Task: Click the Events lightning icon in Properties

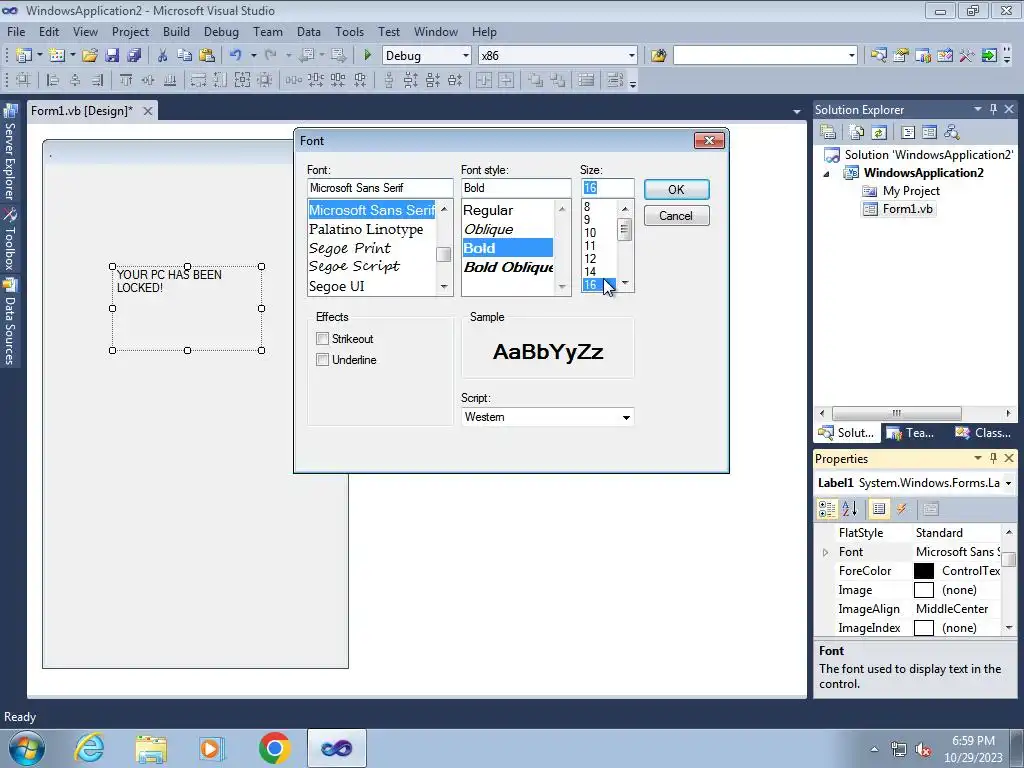Action: coord(902,509)
